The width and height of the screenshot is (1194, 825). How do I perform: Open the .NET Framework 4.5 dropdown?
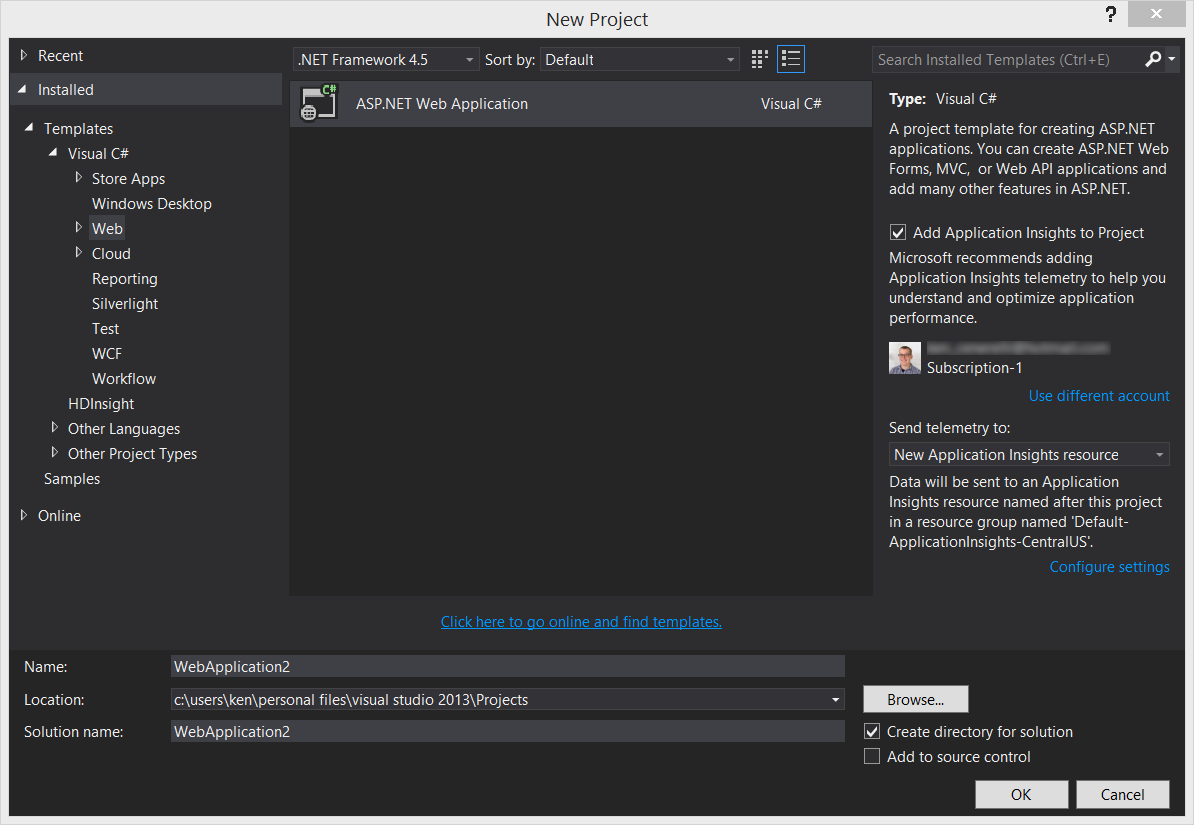[386, 59]
